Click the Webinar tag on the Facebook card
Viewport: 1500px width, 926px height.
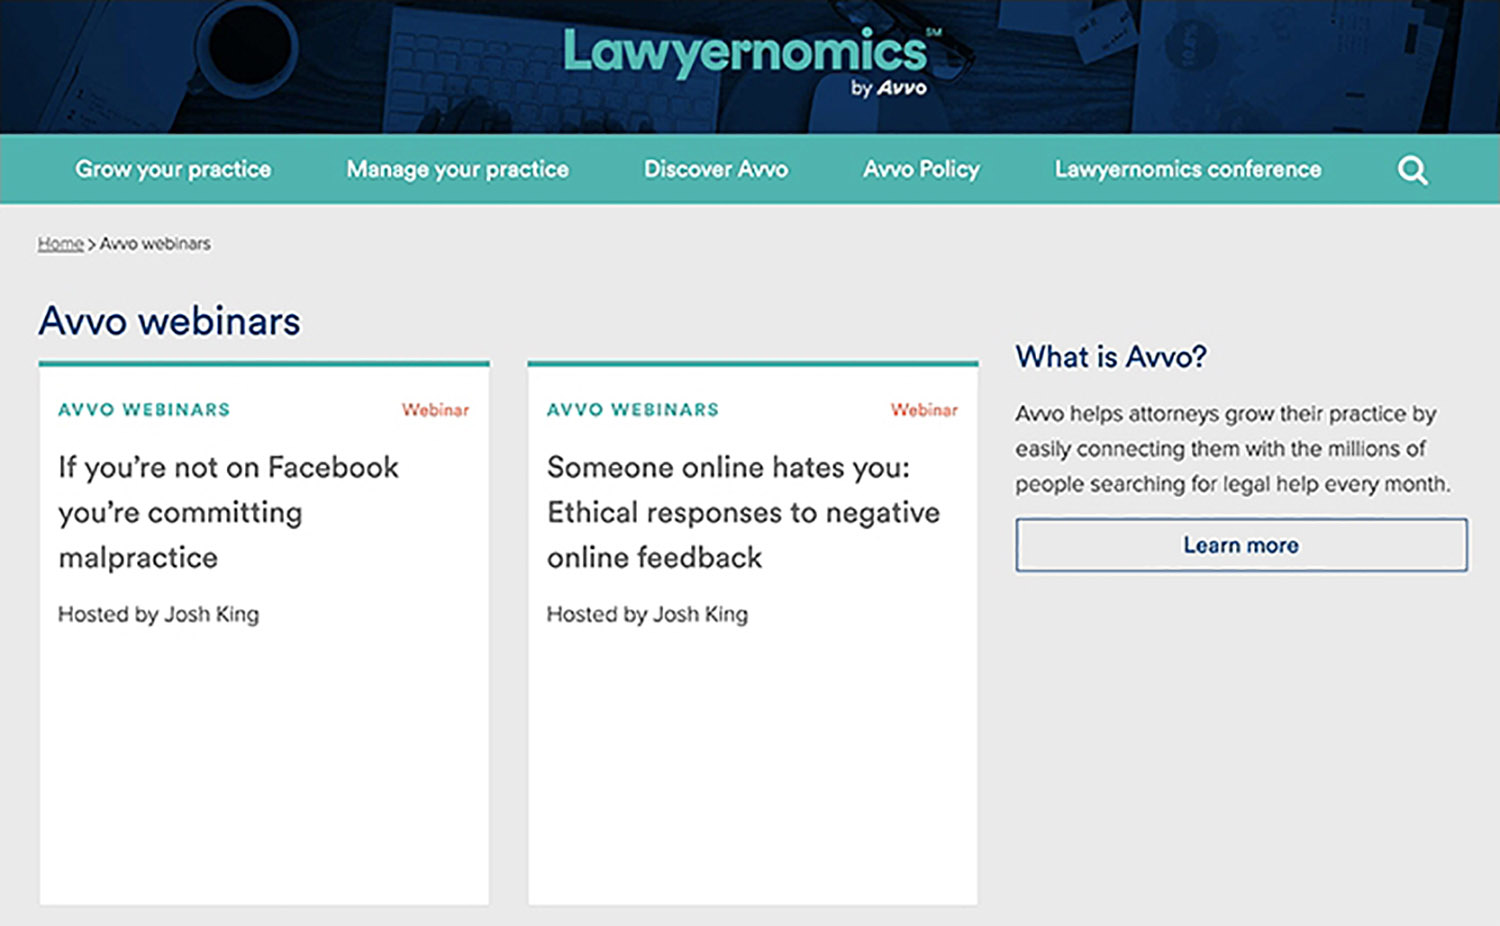436,409
